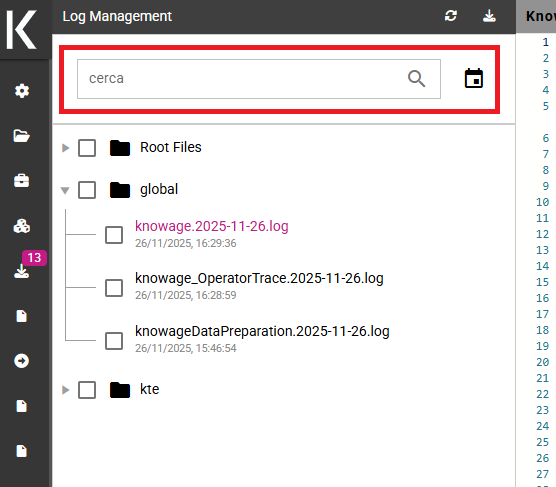Click the kte folder icon
This screenshot has height=487, width=556.
pyautogui.click(x=120, y=390)
